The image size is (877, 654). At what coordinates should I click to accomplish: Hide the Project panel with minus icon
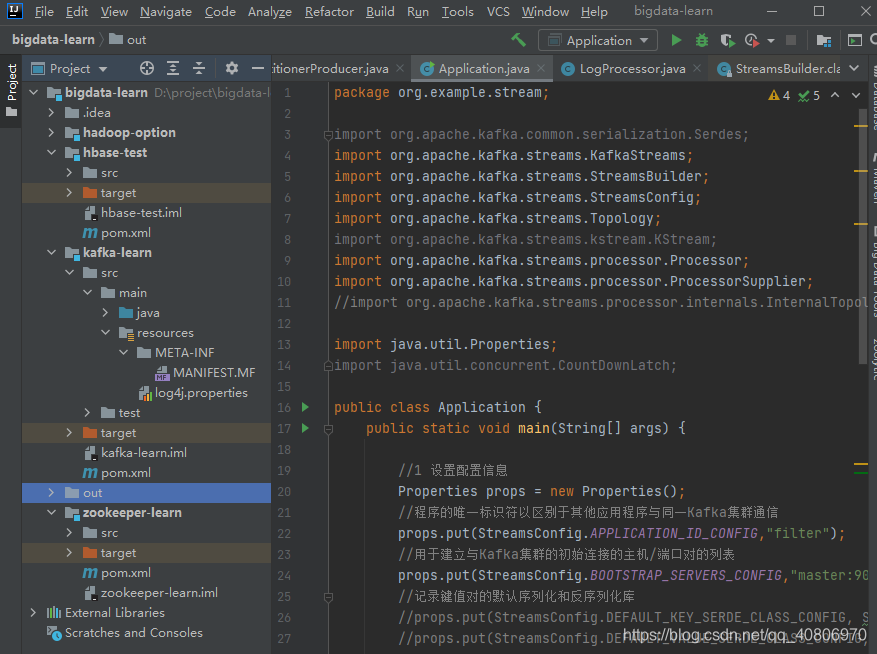click(x=257, y=68)
